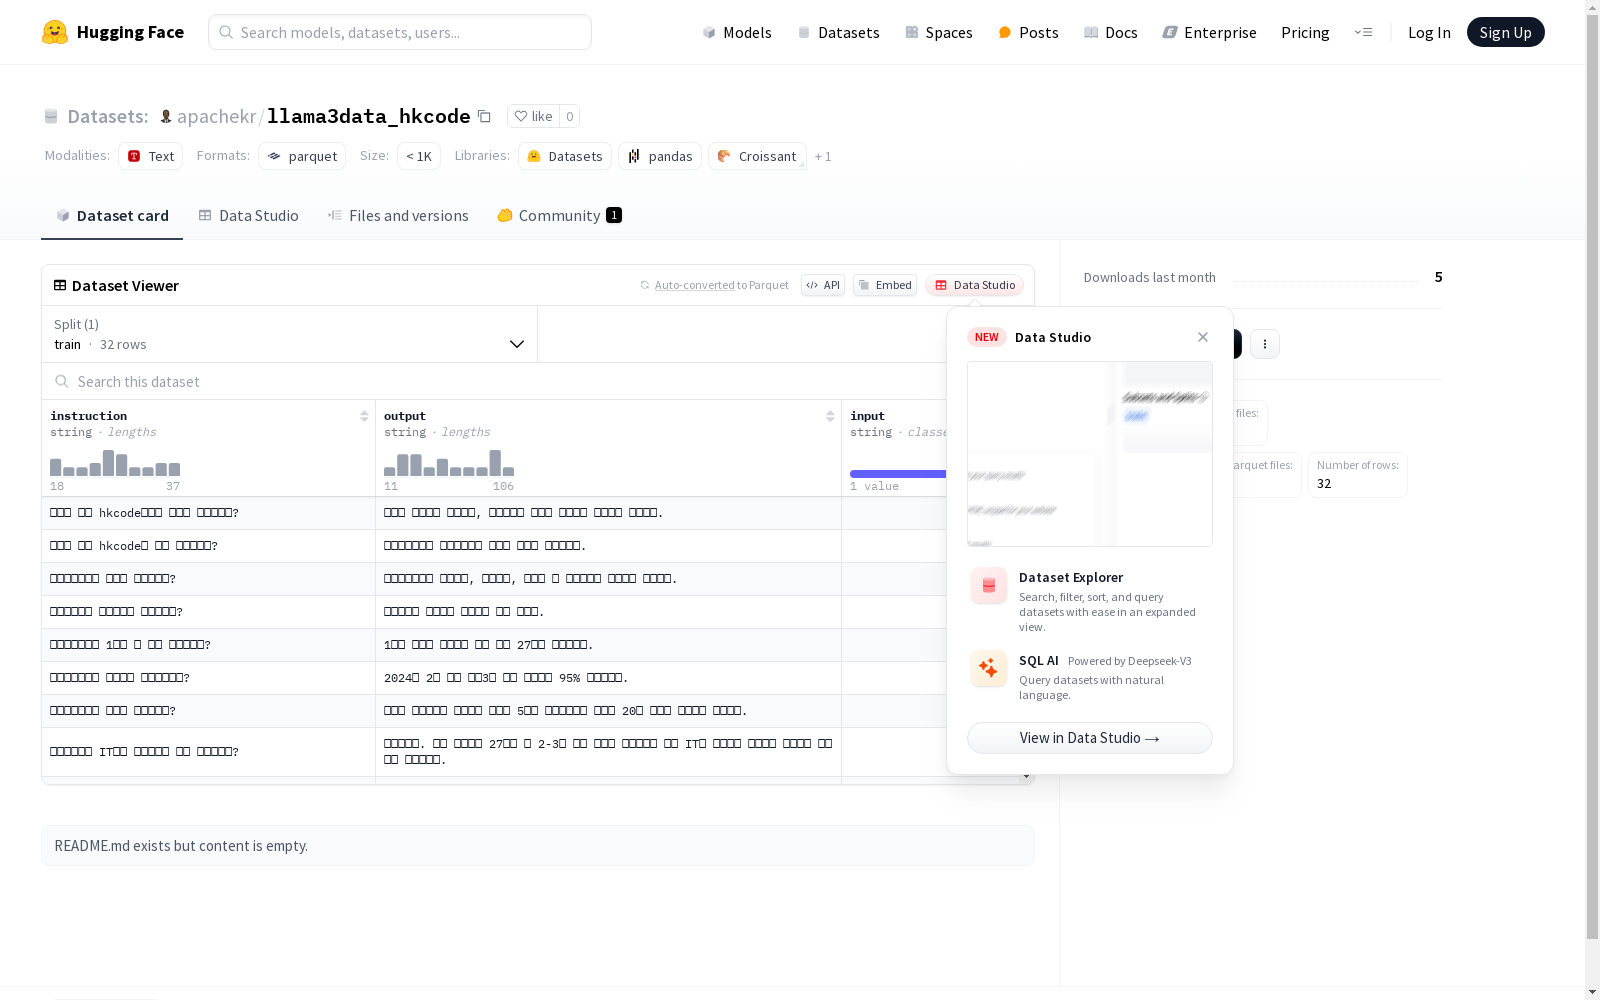Screen dimensions: 1600x1000
Task: Open the three-dot more options button
Action: point(1265,344)
